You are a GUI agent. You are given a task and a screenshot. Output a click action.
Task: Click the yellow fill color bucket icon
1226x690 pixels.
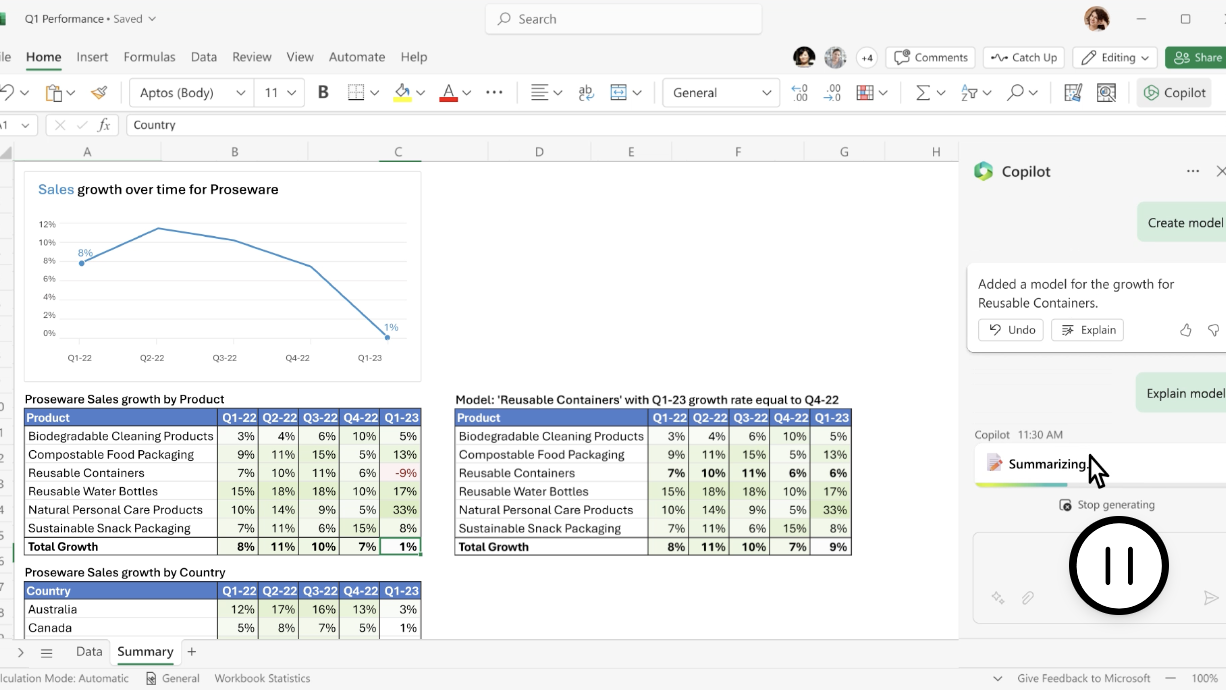pyautogui.click(x=402, y=93)
